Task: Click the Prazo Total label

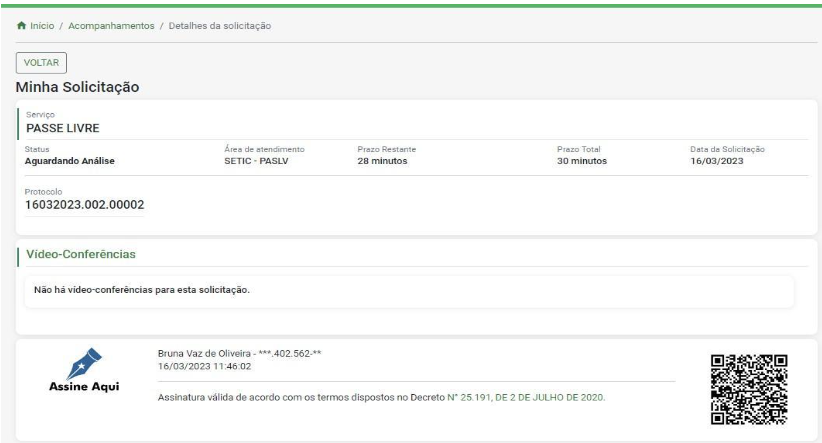Action: coord(579,149)
